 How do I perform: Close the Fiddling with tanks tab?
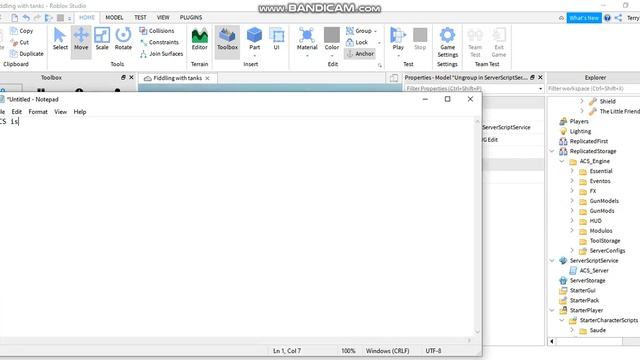pyautogui.click(x=207, y=78)
